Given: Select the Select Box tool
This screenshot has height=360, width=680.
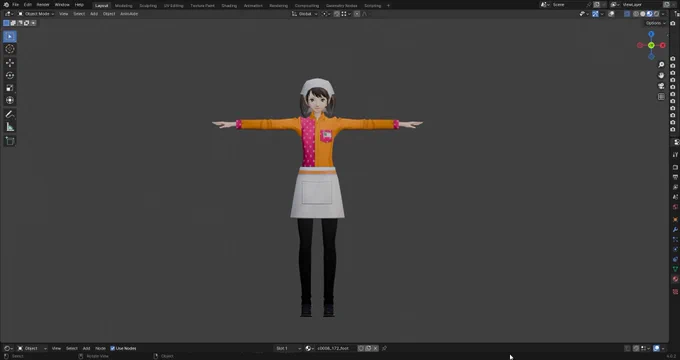Looking at the screenshot, I should (x=10, y=36).
